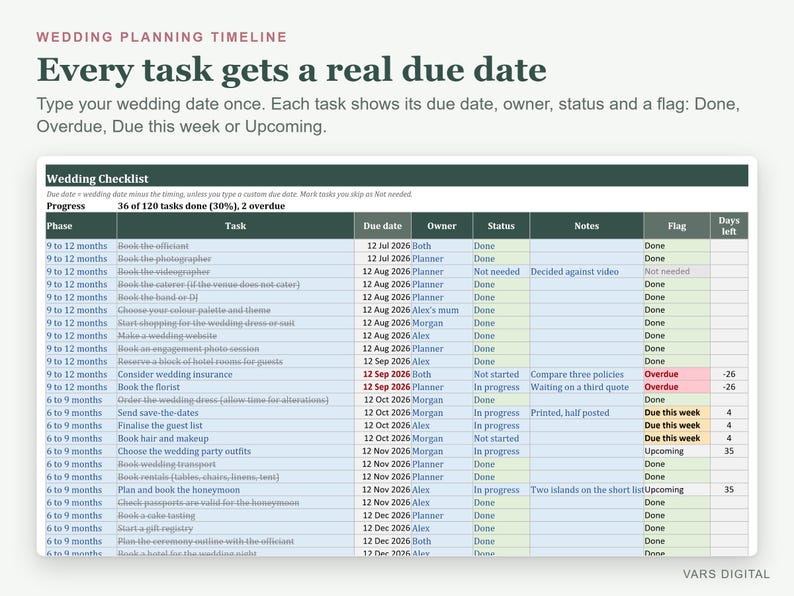This screenshot has width=794, height=596.
Task: Select the red due date of Book the florist
Action: pos(382,387)
